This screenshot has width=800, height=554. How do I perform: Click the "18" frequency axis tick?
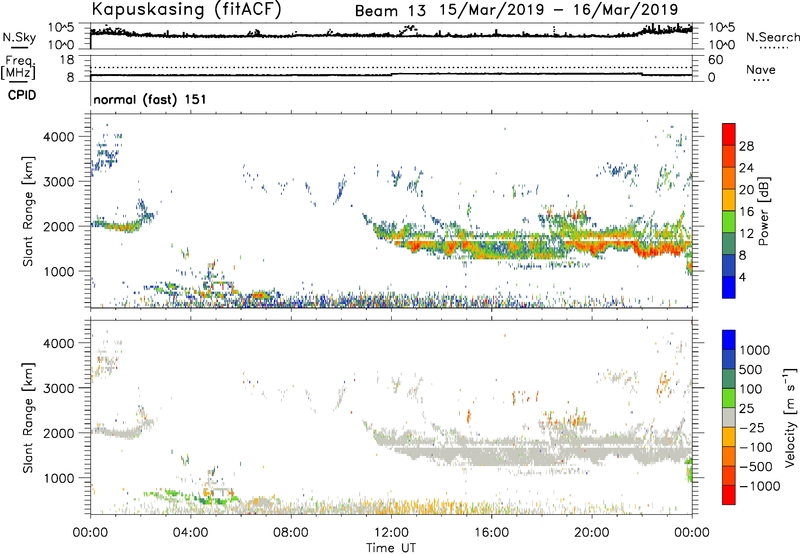pyautogui.click(x=67, y=60)
